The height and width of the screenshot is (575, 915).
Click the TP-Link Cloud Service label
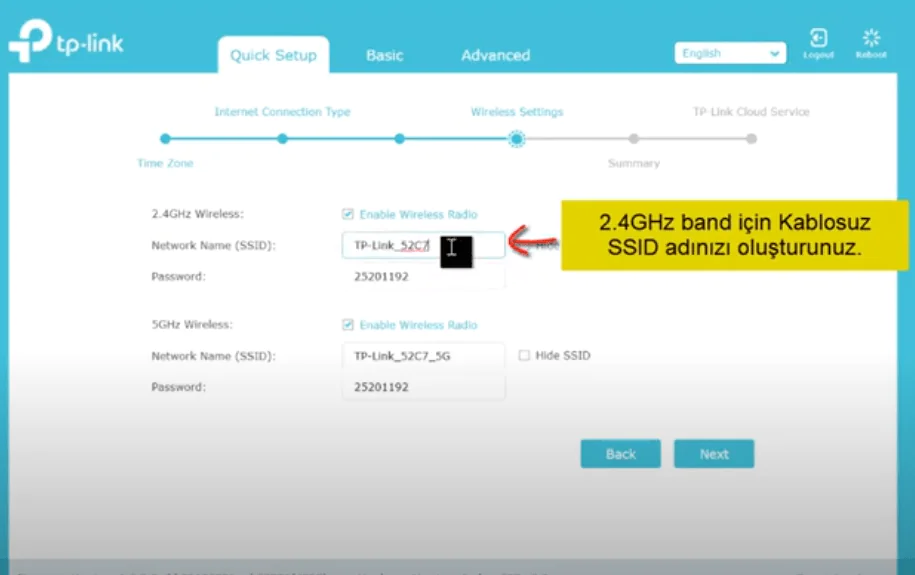tap(751, 111)
